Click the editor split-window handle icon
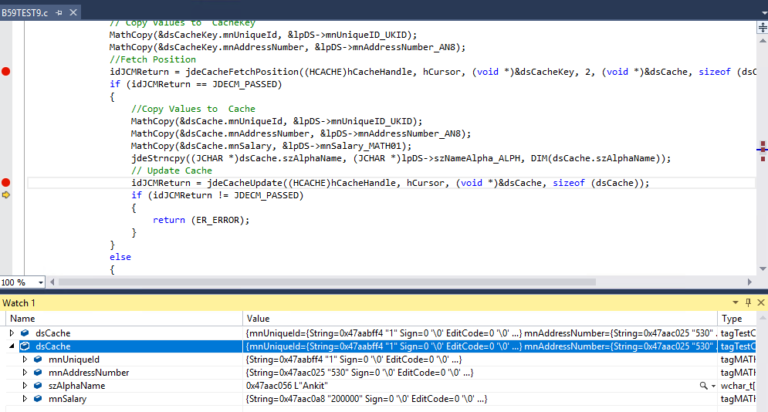768x412 pixels. click(x=763, y=28)
